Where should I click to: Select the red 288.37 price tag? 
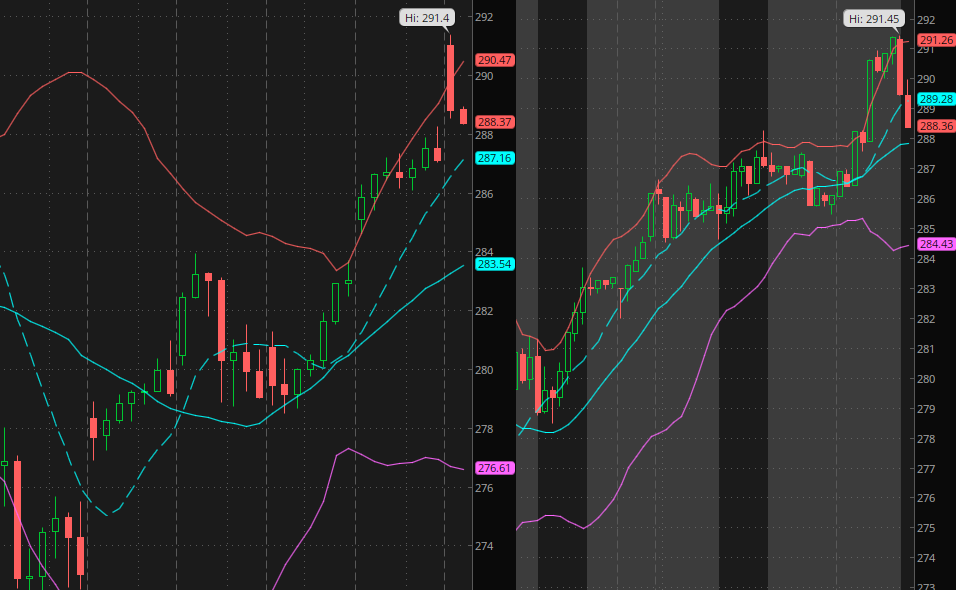pos(494,122)
